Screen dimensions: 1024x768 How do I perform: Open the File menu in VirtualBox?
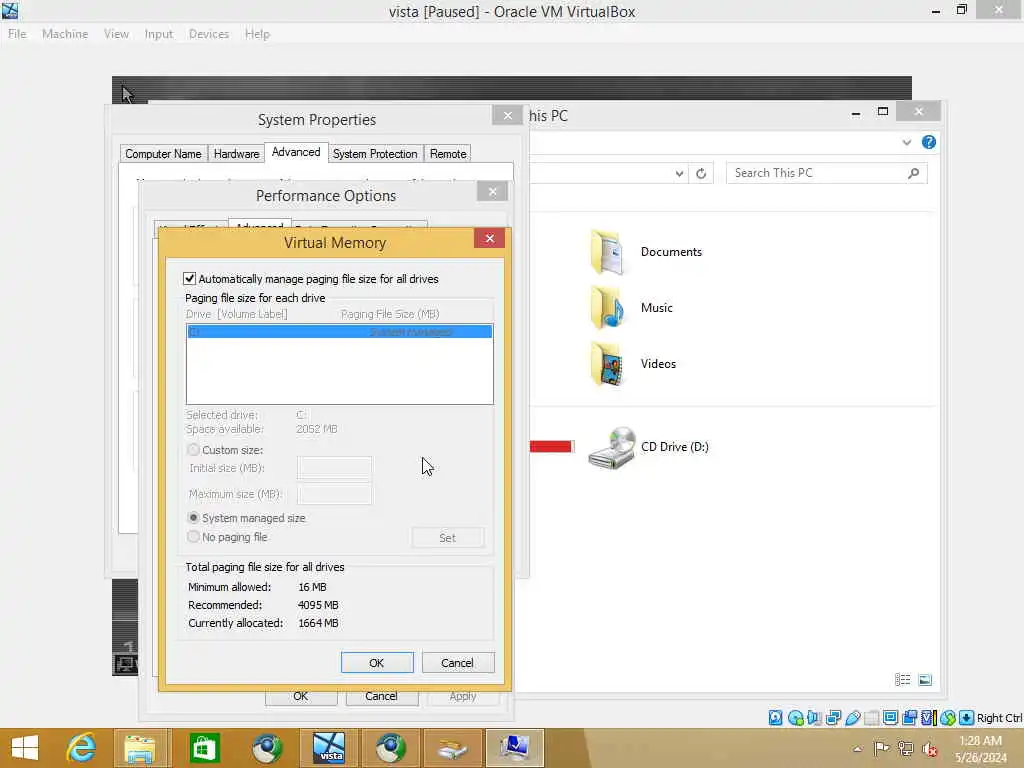17,34
